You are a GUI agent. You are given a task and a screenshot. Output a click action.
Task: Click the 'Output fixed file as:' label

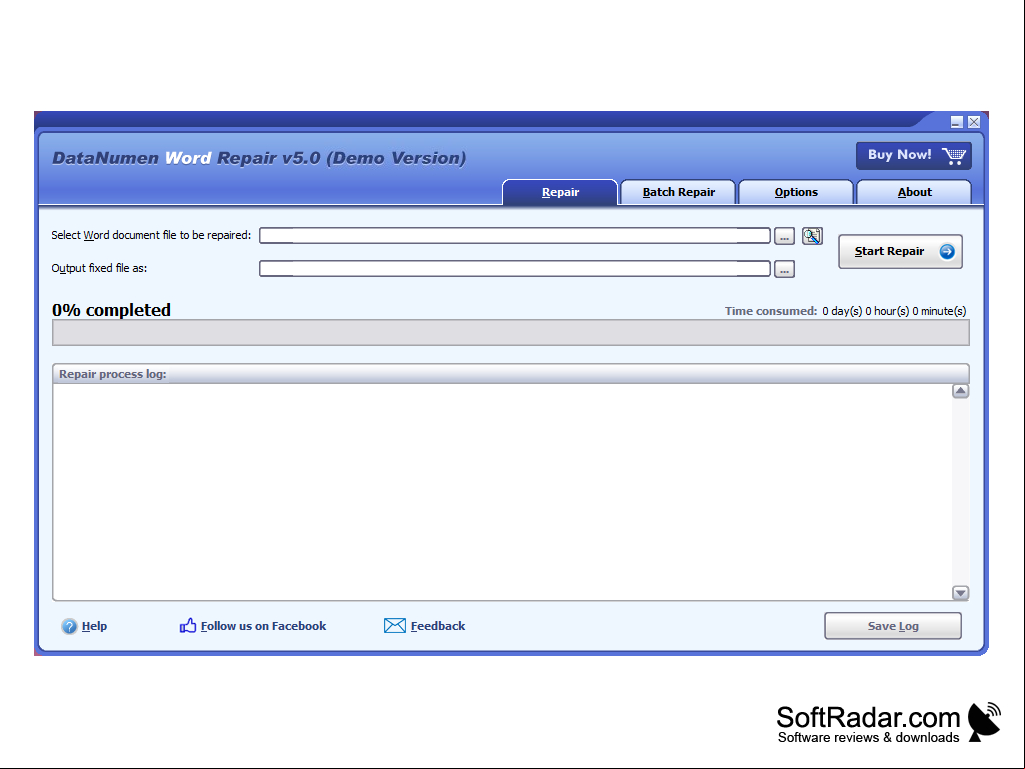(99, 268)
